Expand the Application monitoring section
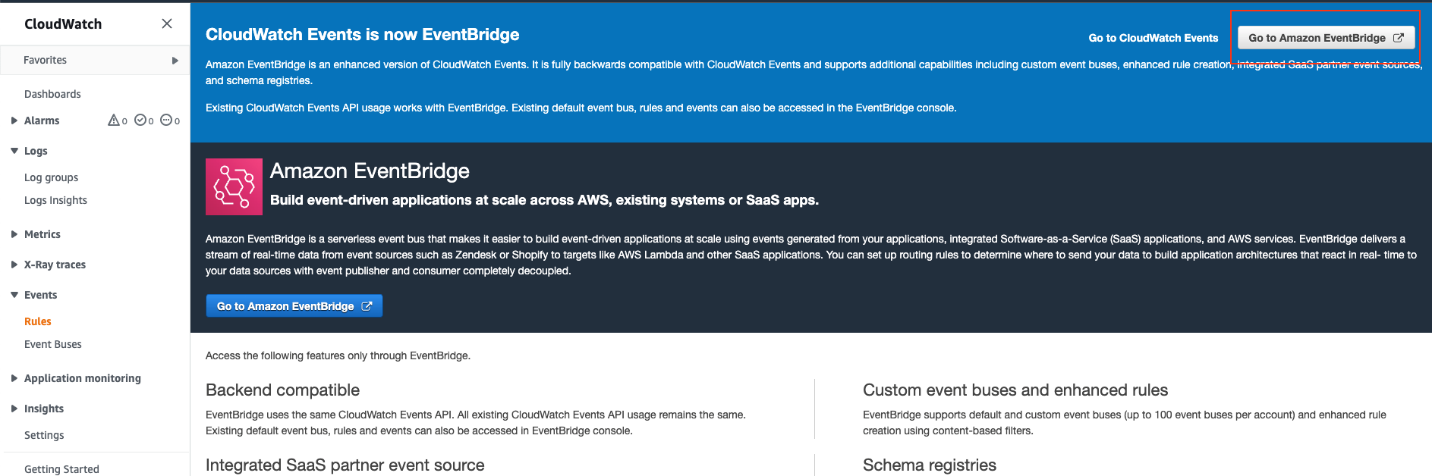Viewport: 1432px width, 476px height. [x=14, y=378]
